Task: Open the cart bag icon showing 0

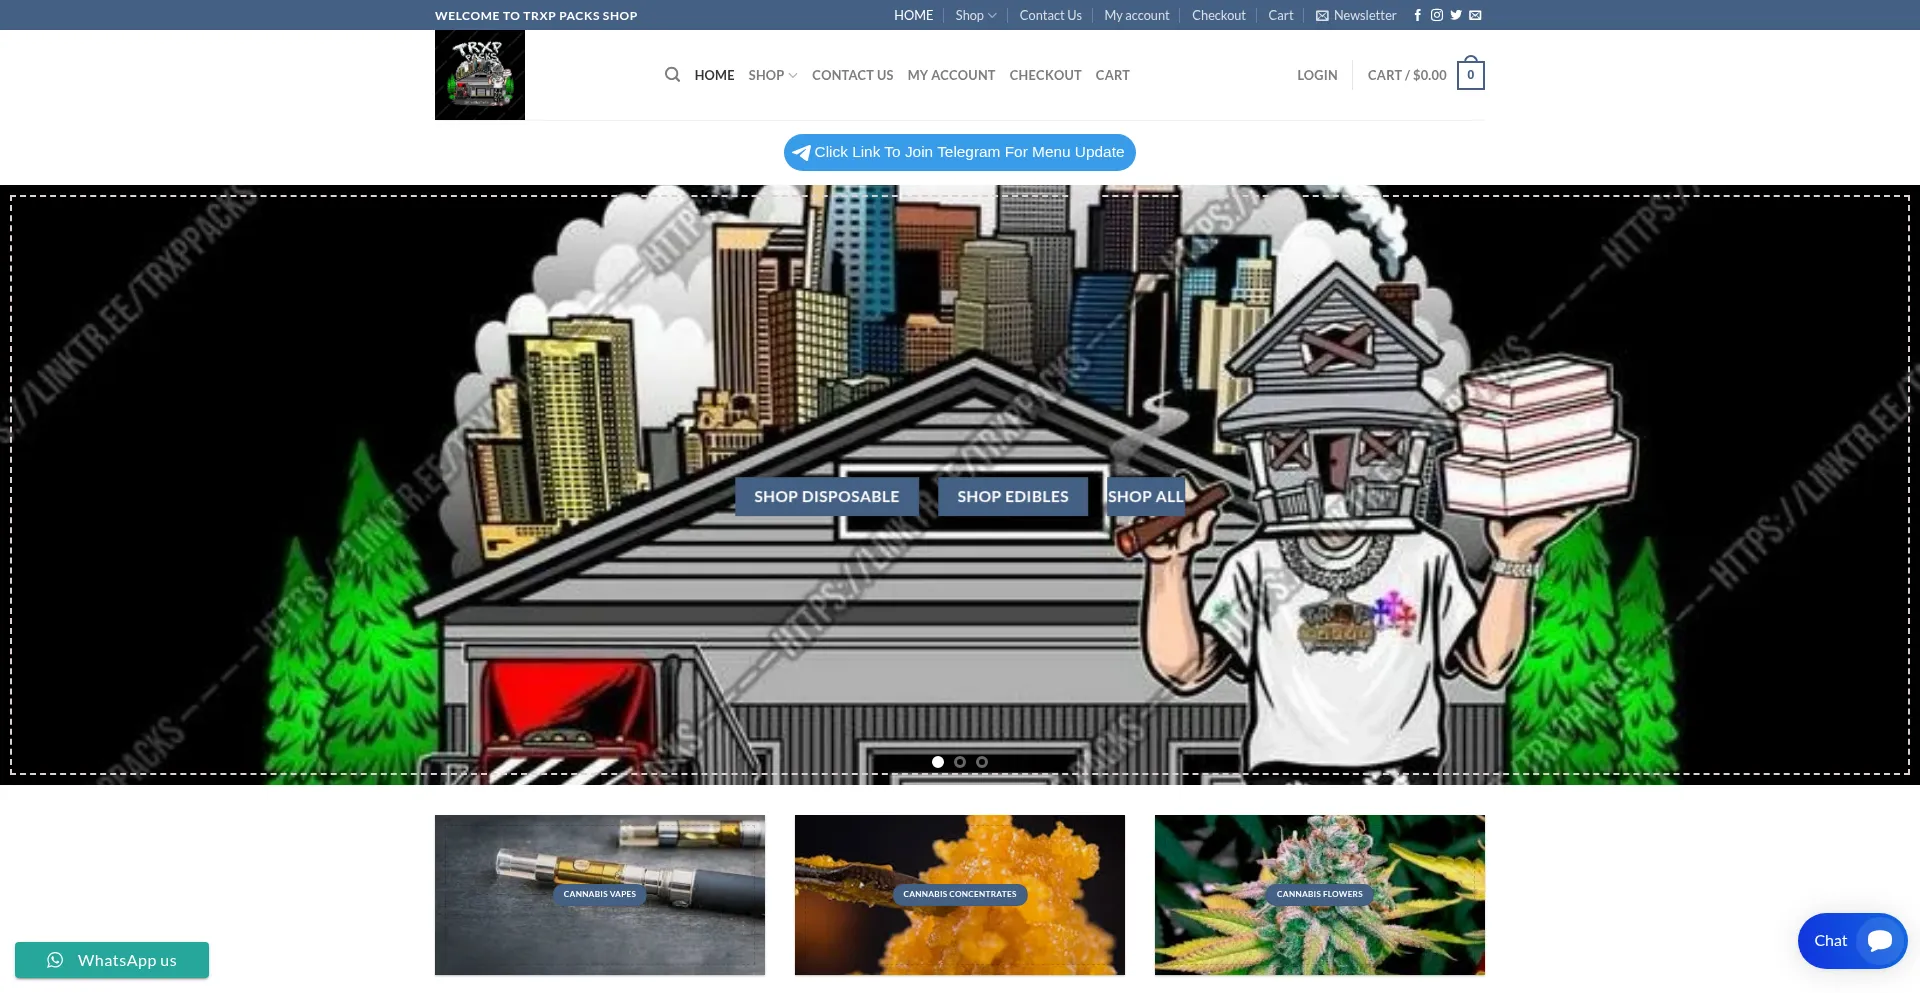Action: pos(1470,74)
